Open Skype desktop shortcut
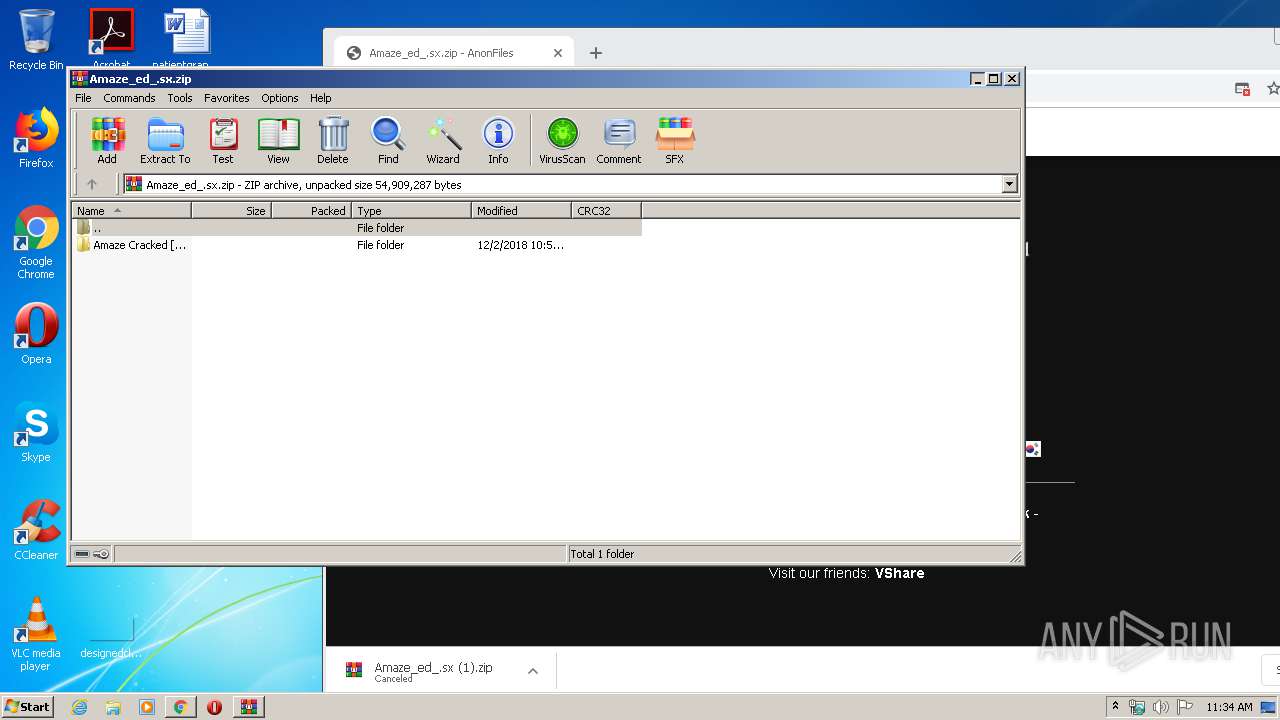 (36, 432)
